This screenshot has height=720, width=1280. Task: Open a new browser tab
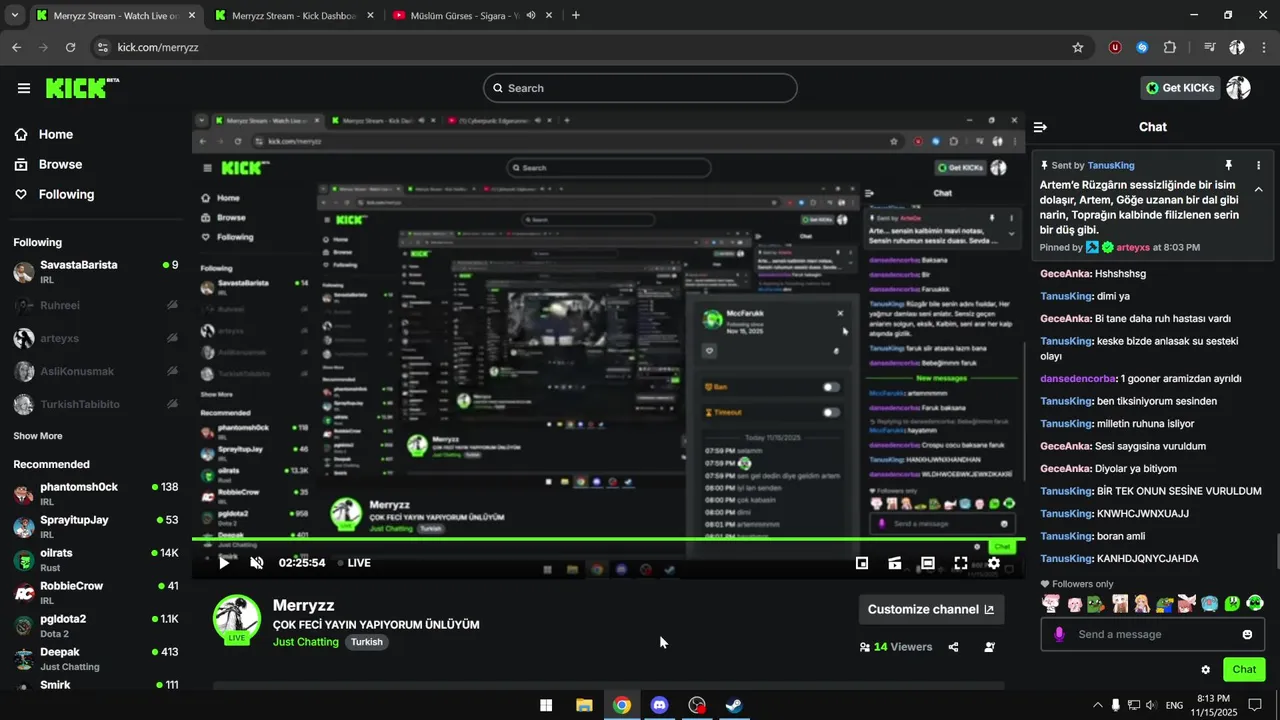pyautogui.click(x=575, y=15)
